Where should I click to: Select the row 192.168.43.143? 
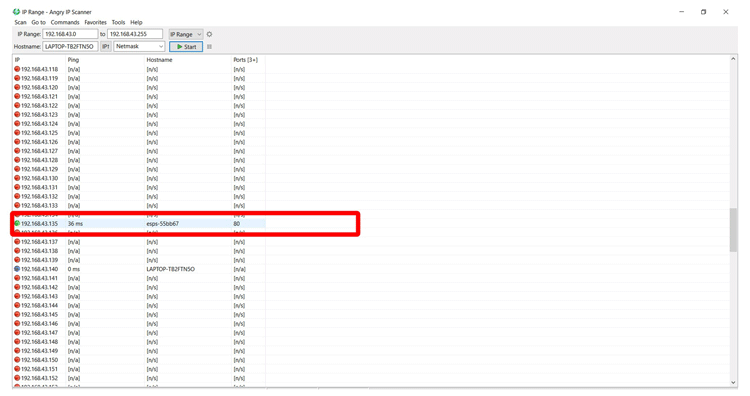[x=139, y=296]
